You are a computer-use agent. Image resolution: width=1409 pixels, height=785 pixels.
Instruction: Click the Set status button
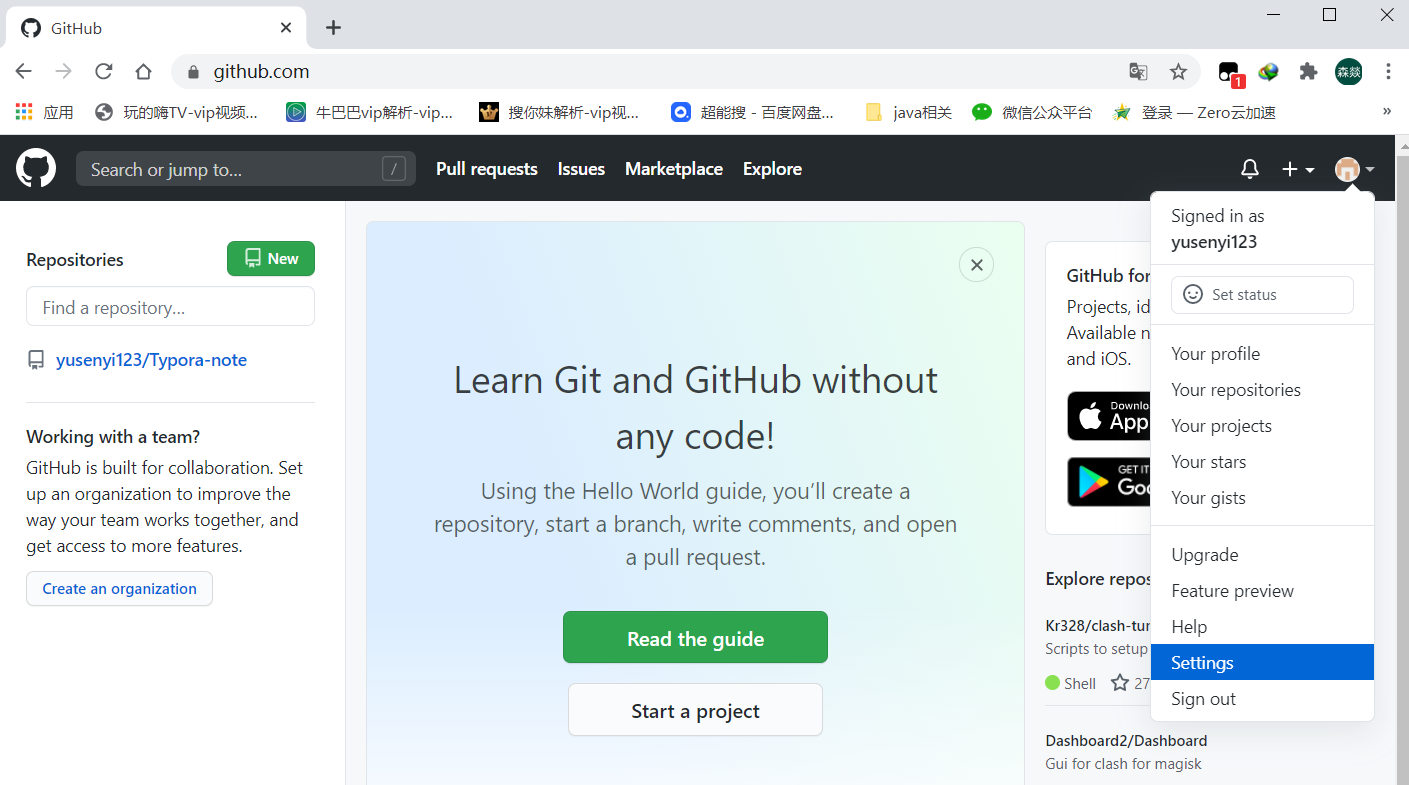[1262, 294]
